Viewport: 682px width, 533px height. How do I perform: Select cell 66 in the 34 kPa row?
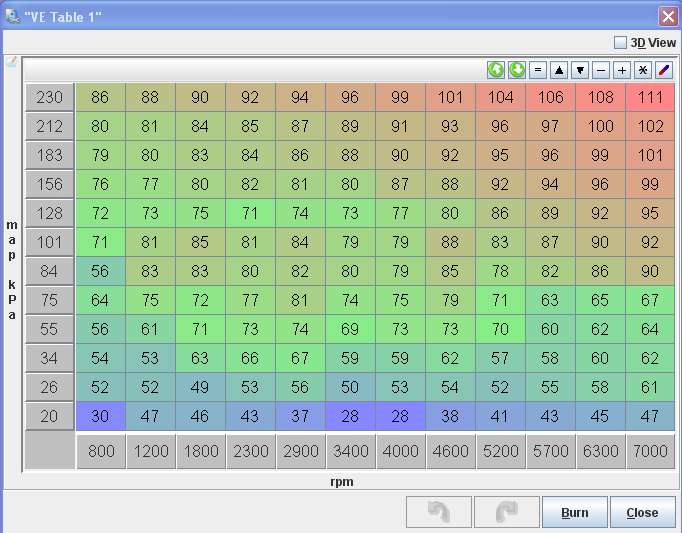(x=250, y=358)
